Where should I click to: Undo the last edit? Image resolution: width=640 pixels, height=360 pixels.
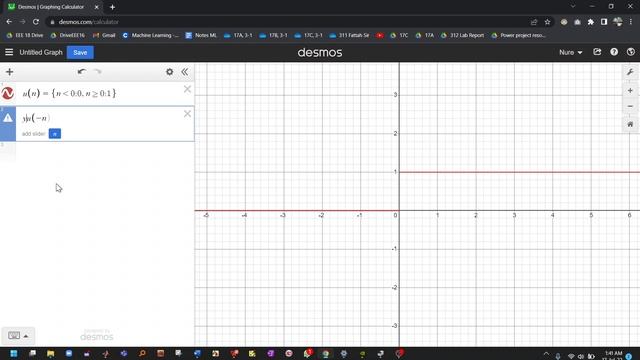pos(82,72)
